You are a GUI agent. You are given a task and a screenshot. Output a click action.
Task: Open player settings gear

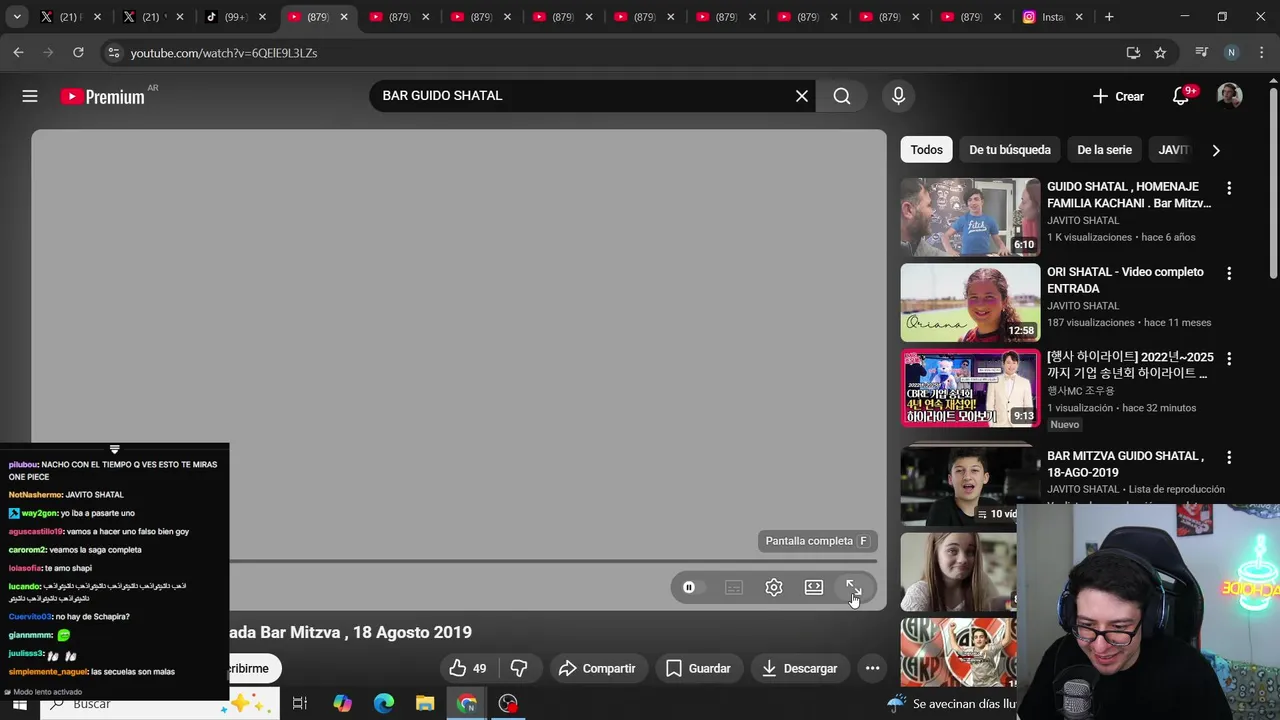(773, 587)
